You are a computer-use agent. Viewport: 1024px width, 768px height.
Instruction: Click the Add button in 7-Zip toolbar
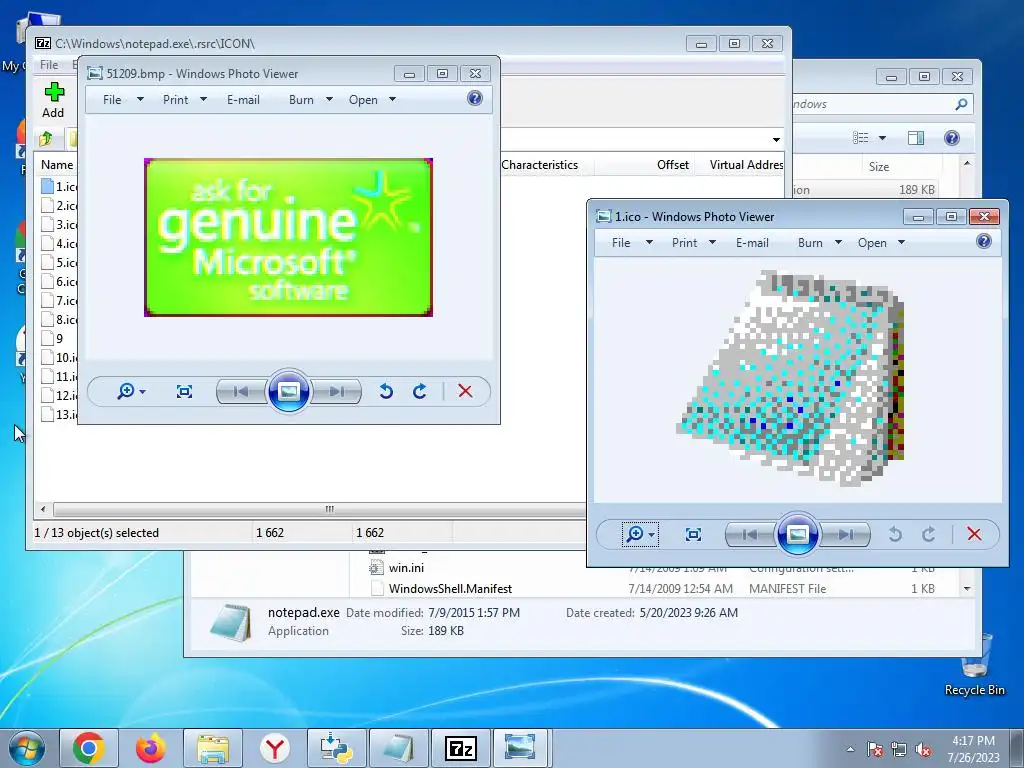point(54,100)
